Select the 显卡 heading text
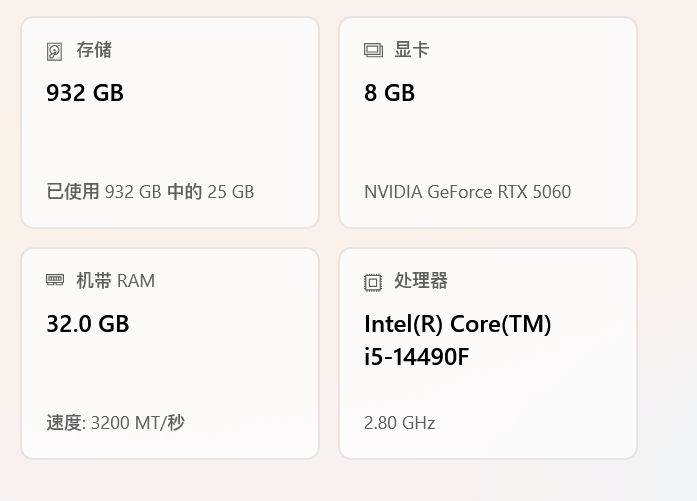Image resolution: width=697 pixels, height=501 pixels. point(411,50)
